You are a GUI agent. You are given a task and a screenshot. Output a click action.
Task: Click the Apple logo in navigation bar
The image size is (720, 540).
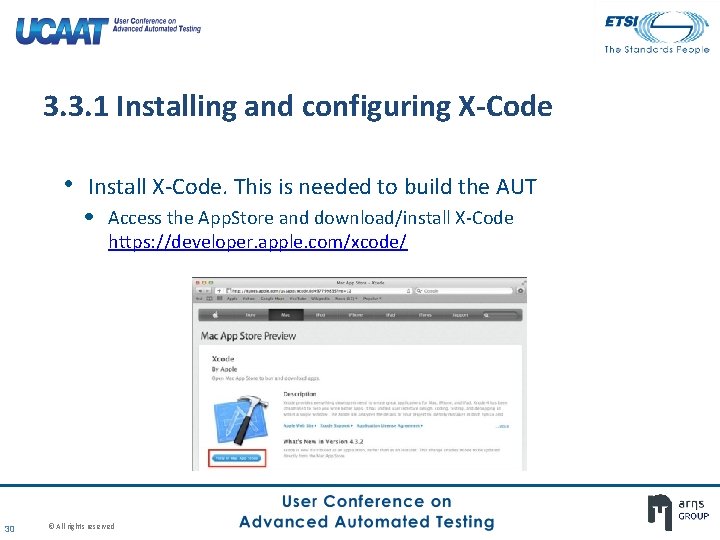click(x=215, y=315)
